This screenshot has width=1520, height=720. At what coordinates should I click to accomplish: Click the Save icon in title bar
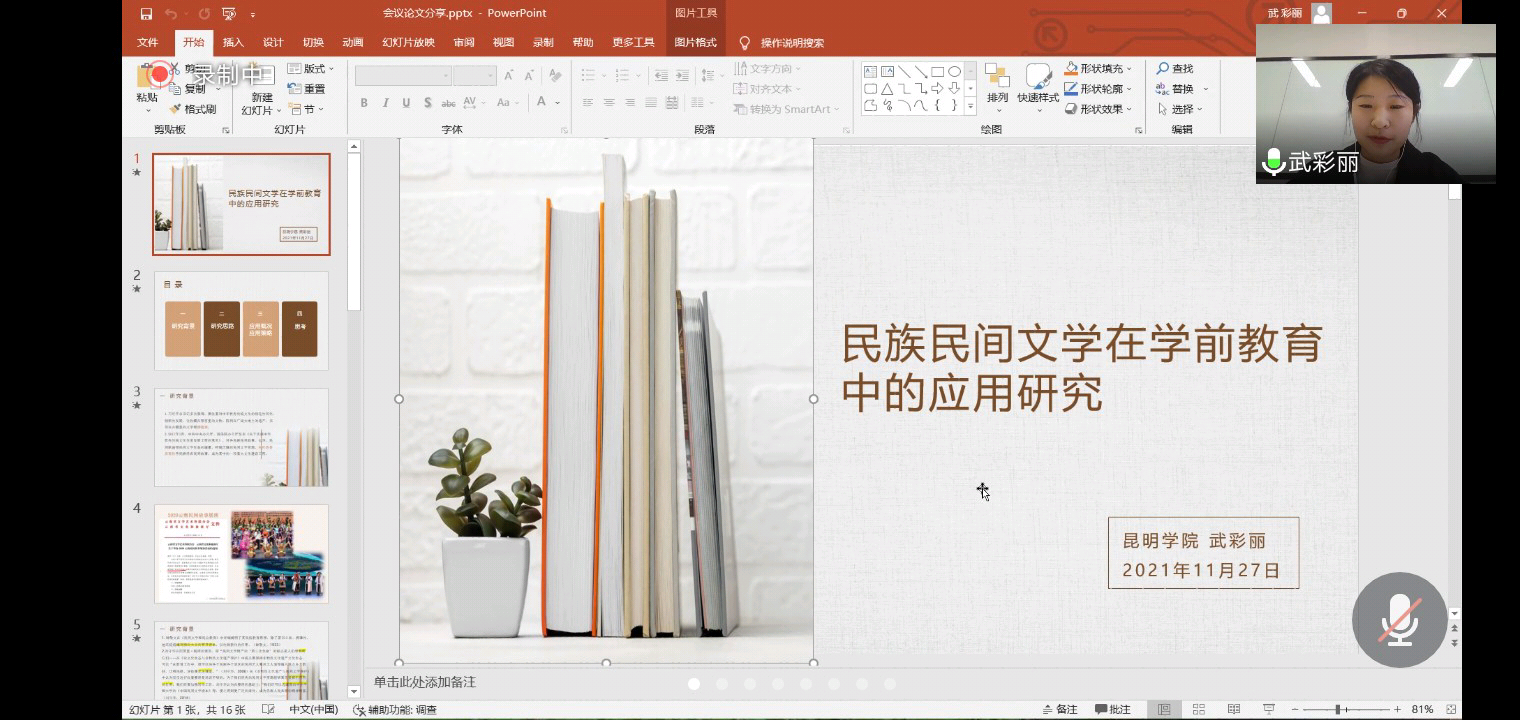[146, 14]
